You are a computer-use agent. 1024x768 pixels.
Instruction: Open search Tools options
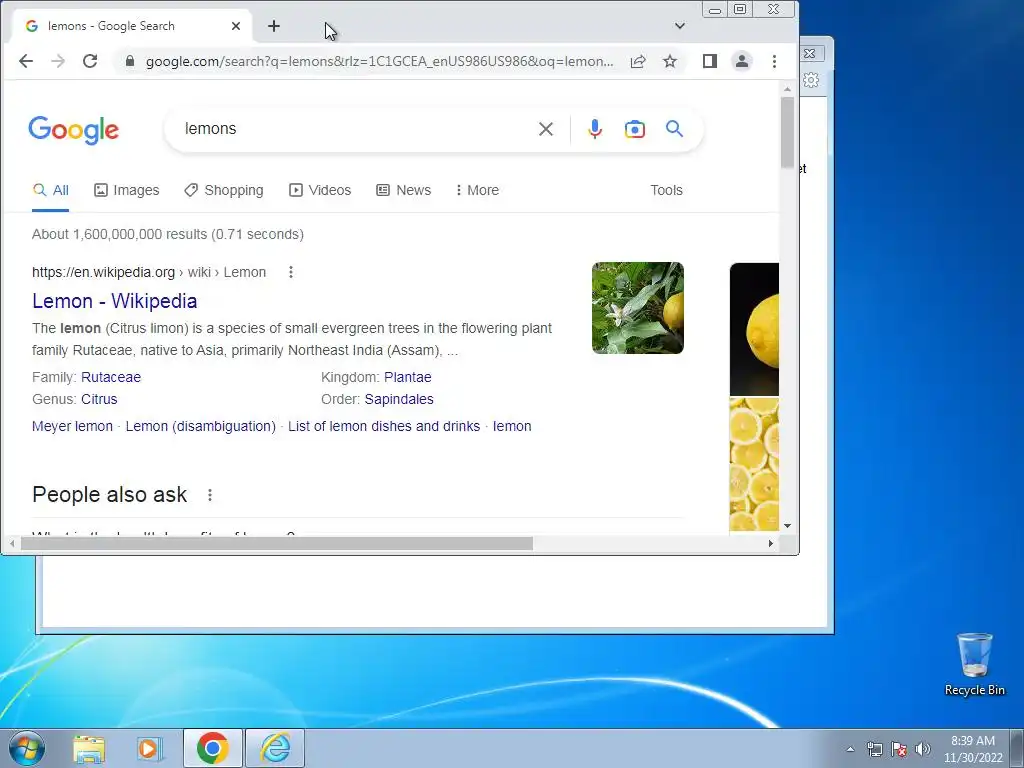[666, 190]
